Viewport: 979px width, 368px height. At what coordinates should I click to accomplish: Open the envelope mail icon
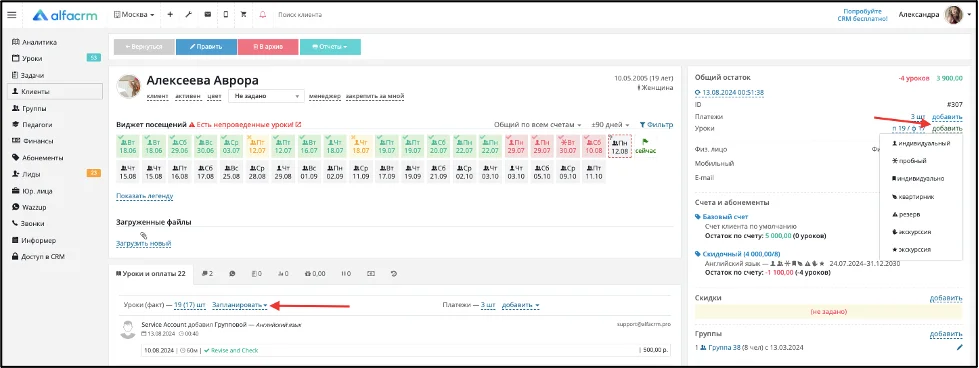(x=207, y=14)
